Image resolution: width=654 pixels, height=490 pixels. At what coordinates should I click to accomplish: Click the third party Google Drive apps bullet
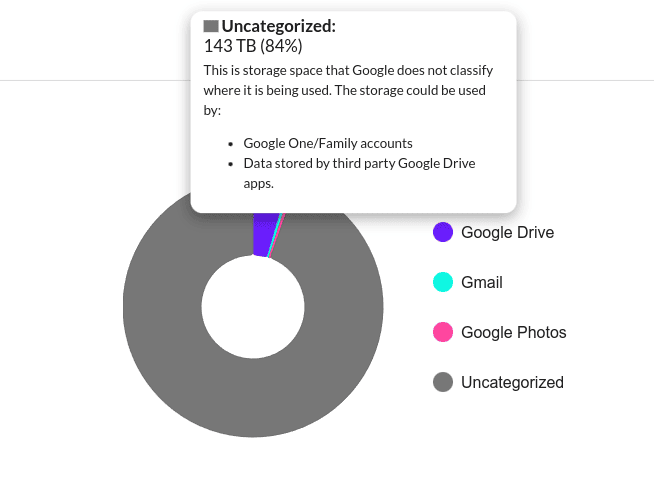[360, 173]
